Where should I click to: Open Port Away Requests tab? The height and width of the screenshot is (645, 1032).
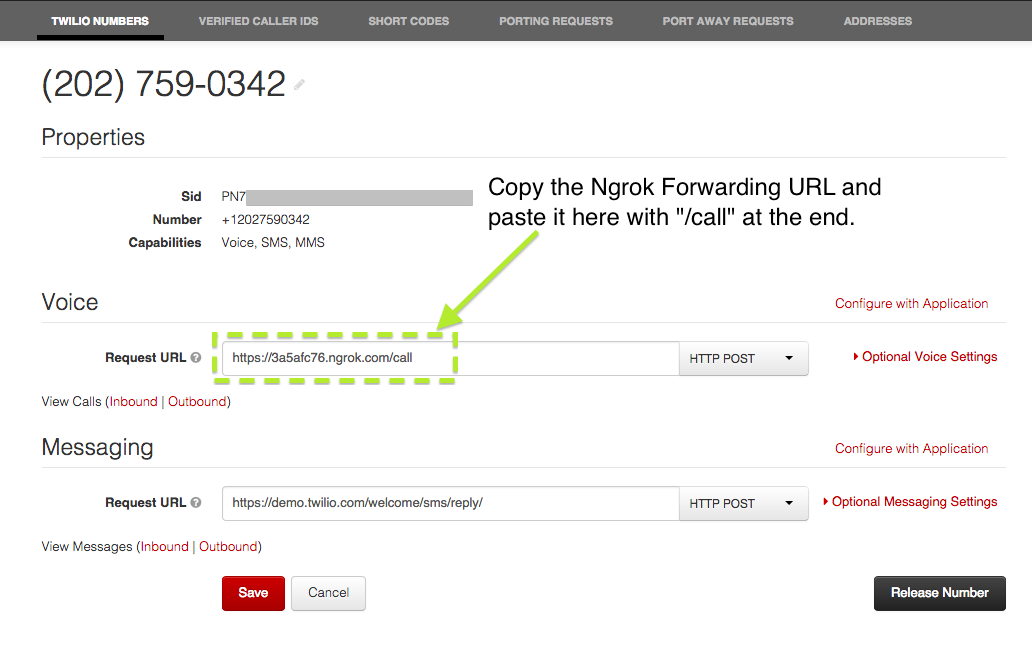pos(728,21)
